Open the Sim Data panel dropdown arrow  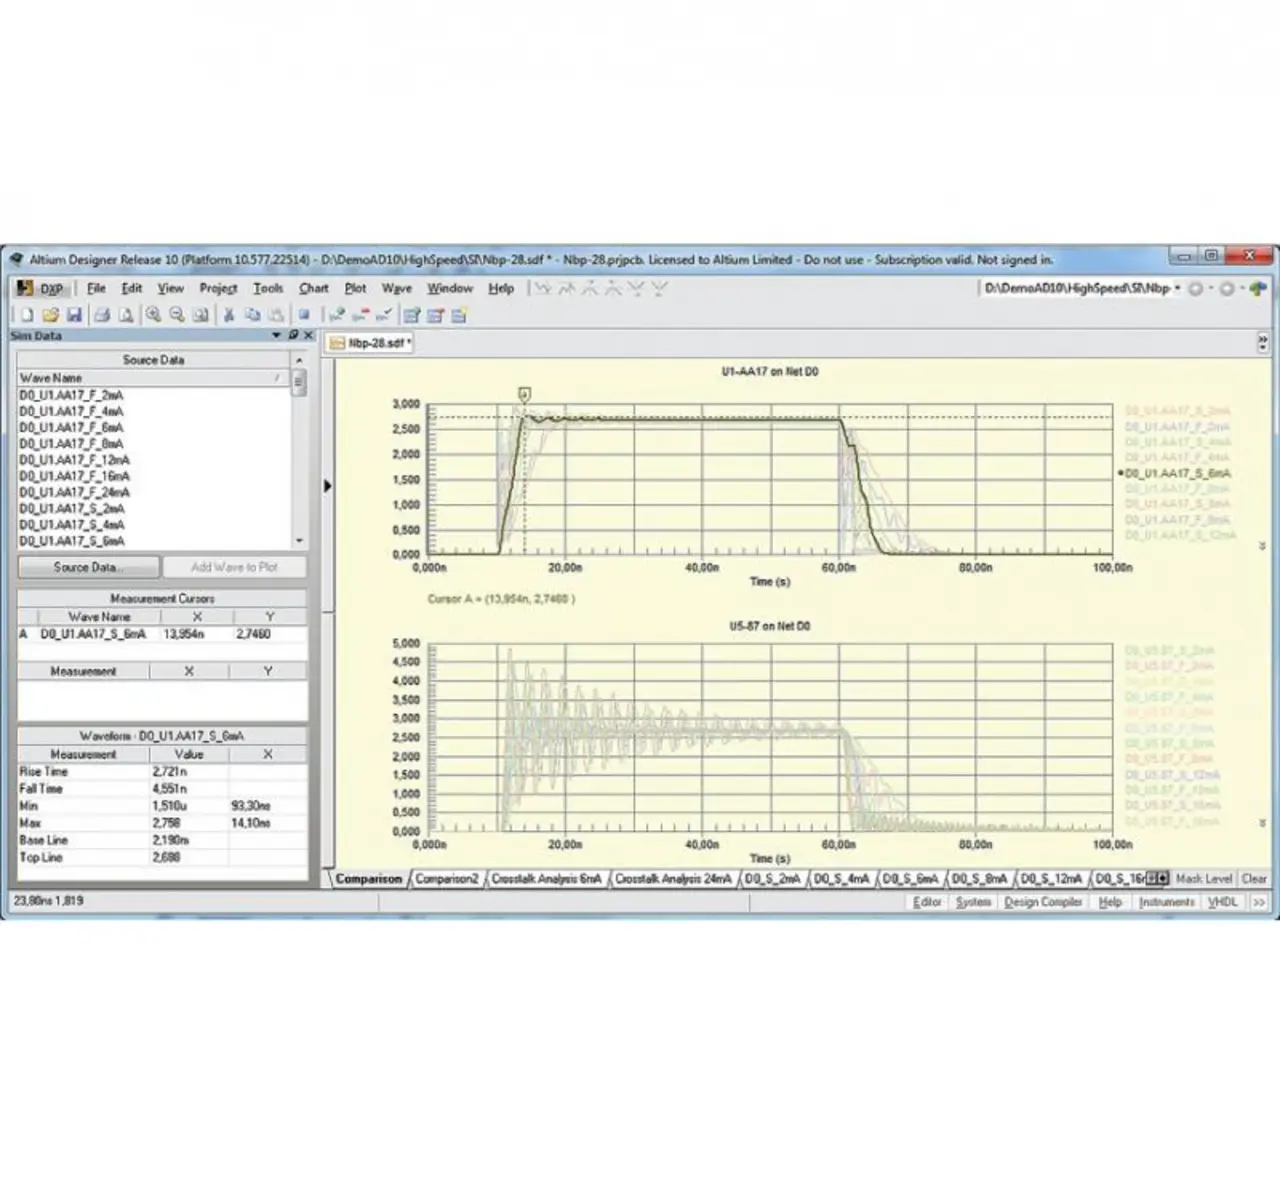(277, 335)
